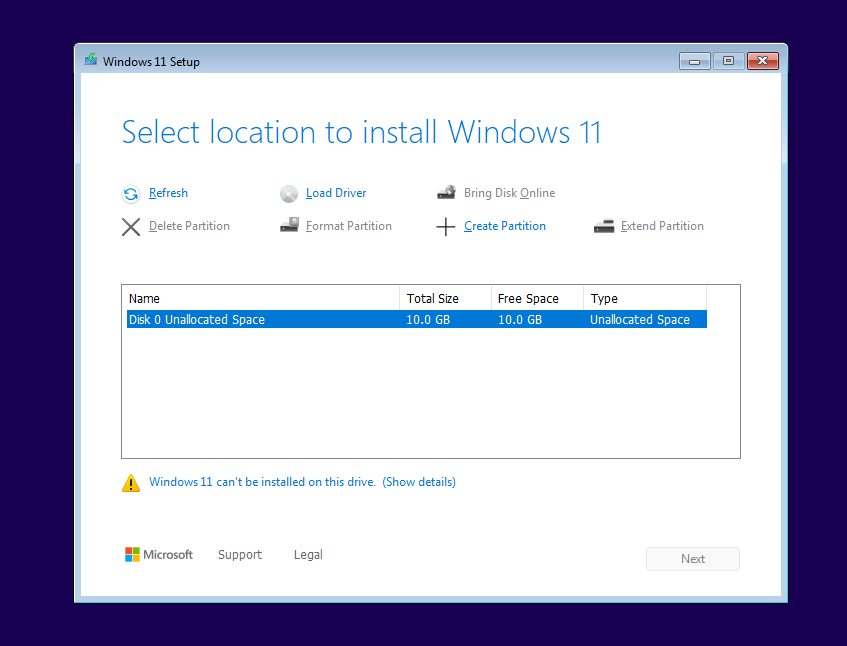847x646 pixels.
Task: Sort by the Free Space column header
Action: [537, 298]
